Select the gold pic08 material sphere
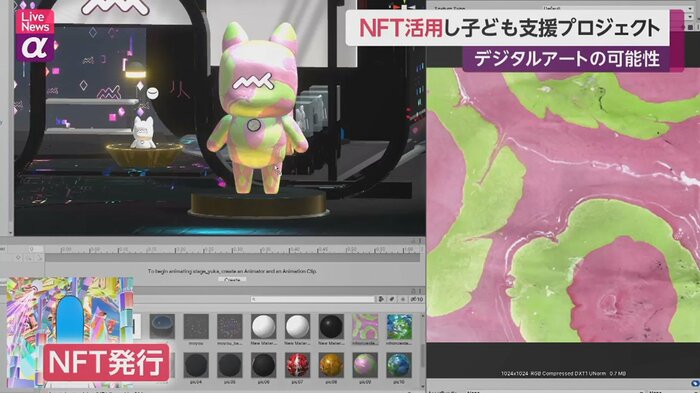 [x=331, y=365]
